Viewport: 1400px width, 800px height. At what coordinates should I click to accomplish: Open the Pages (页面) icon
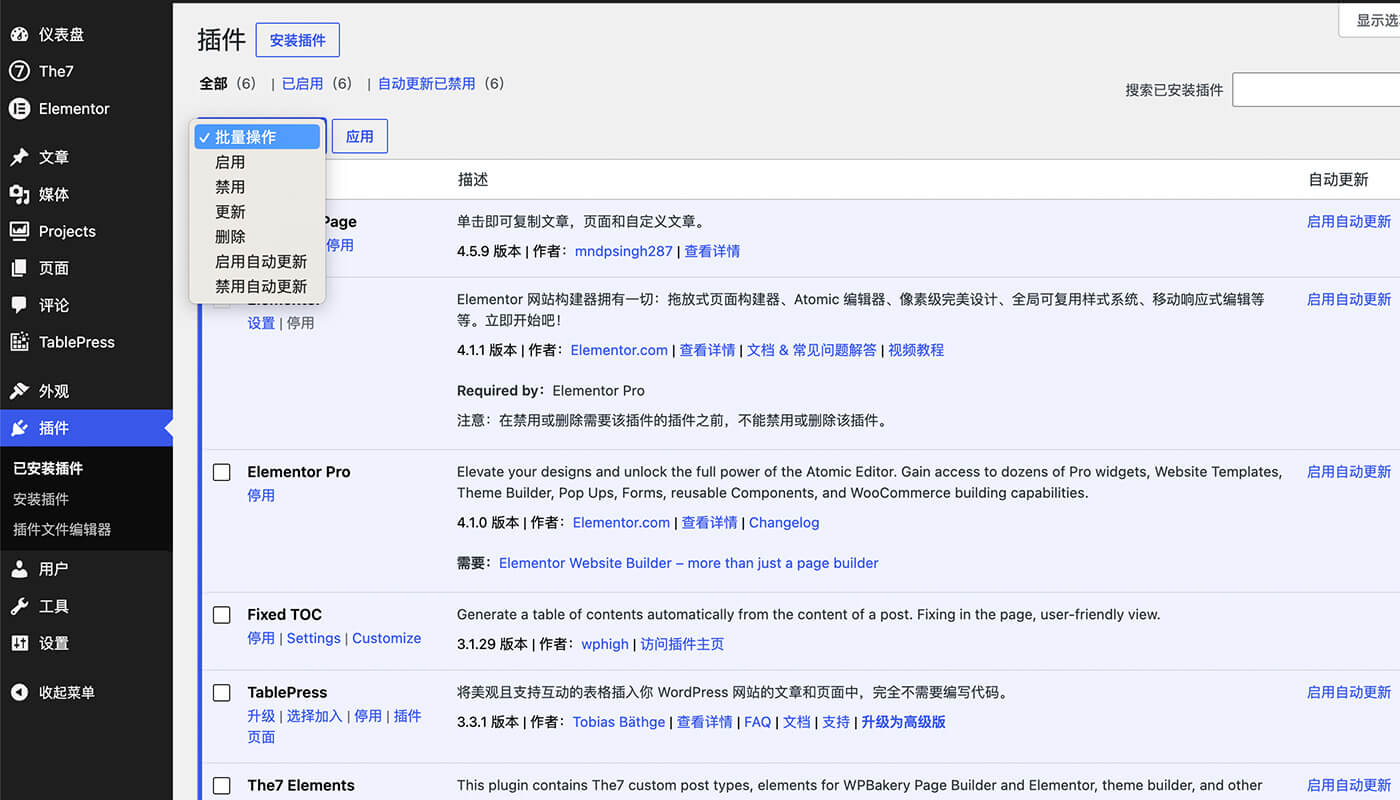coord(19,268)
